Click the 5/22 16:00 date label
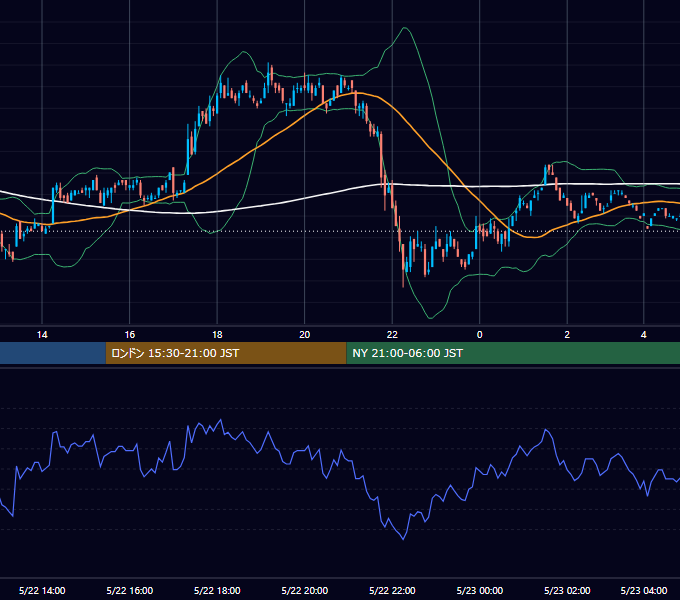The image size is (680, 600). pos(130,590)
